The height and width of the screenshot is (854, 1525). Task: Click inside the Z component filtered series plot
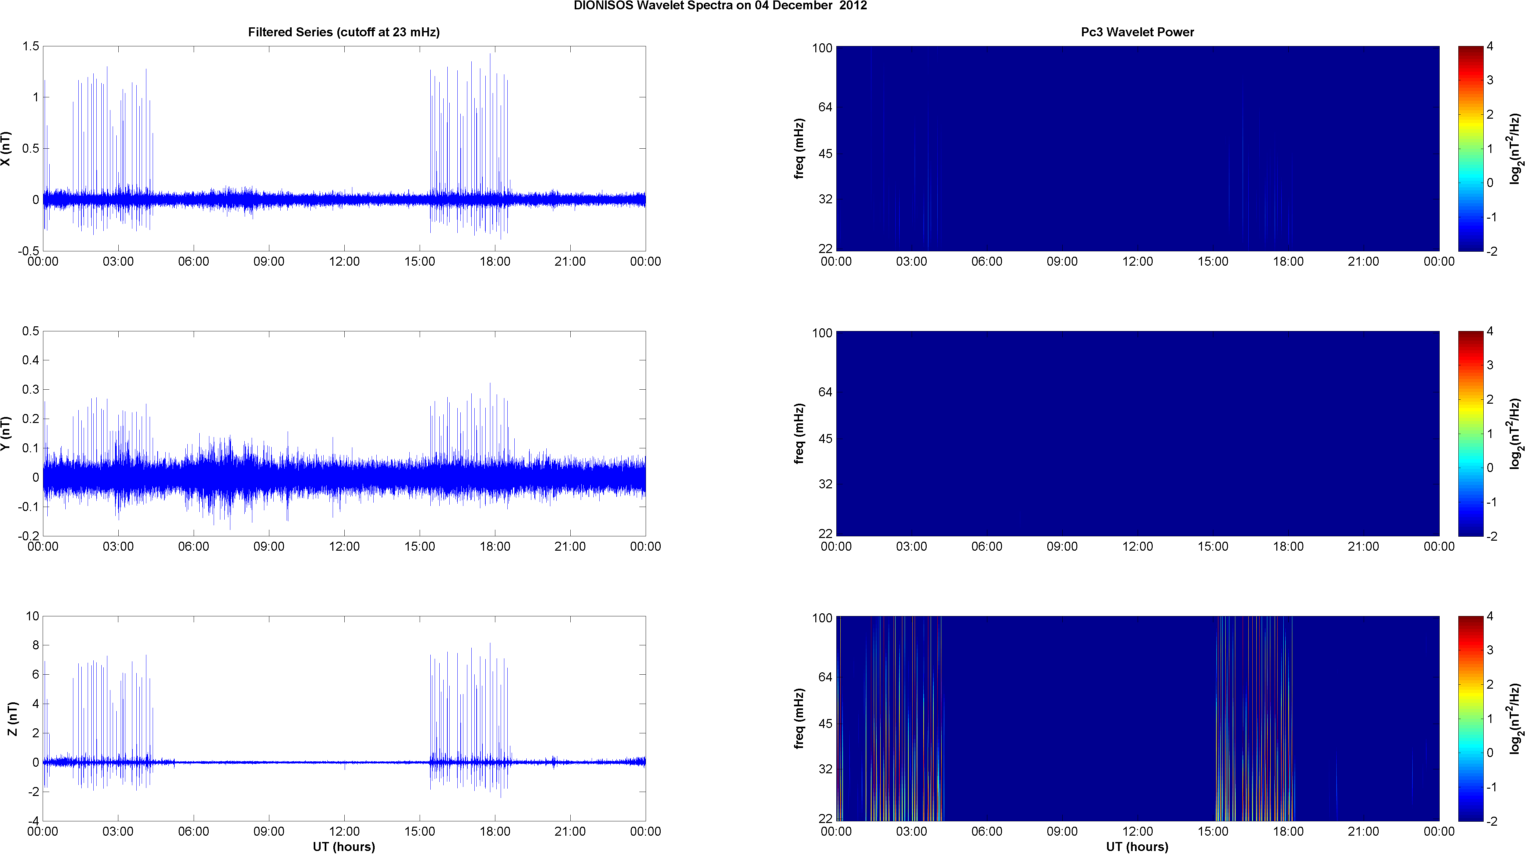point(344,719)
